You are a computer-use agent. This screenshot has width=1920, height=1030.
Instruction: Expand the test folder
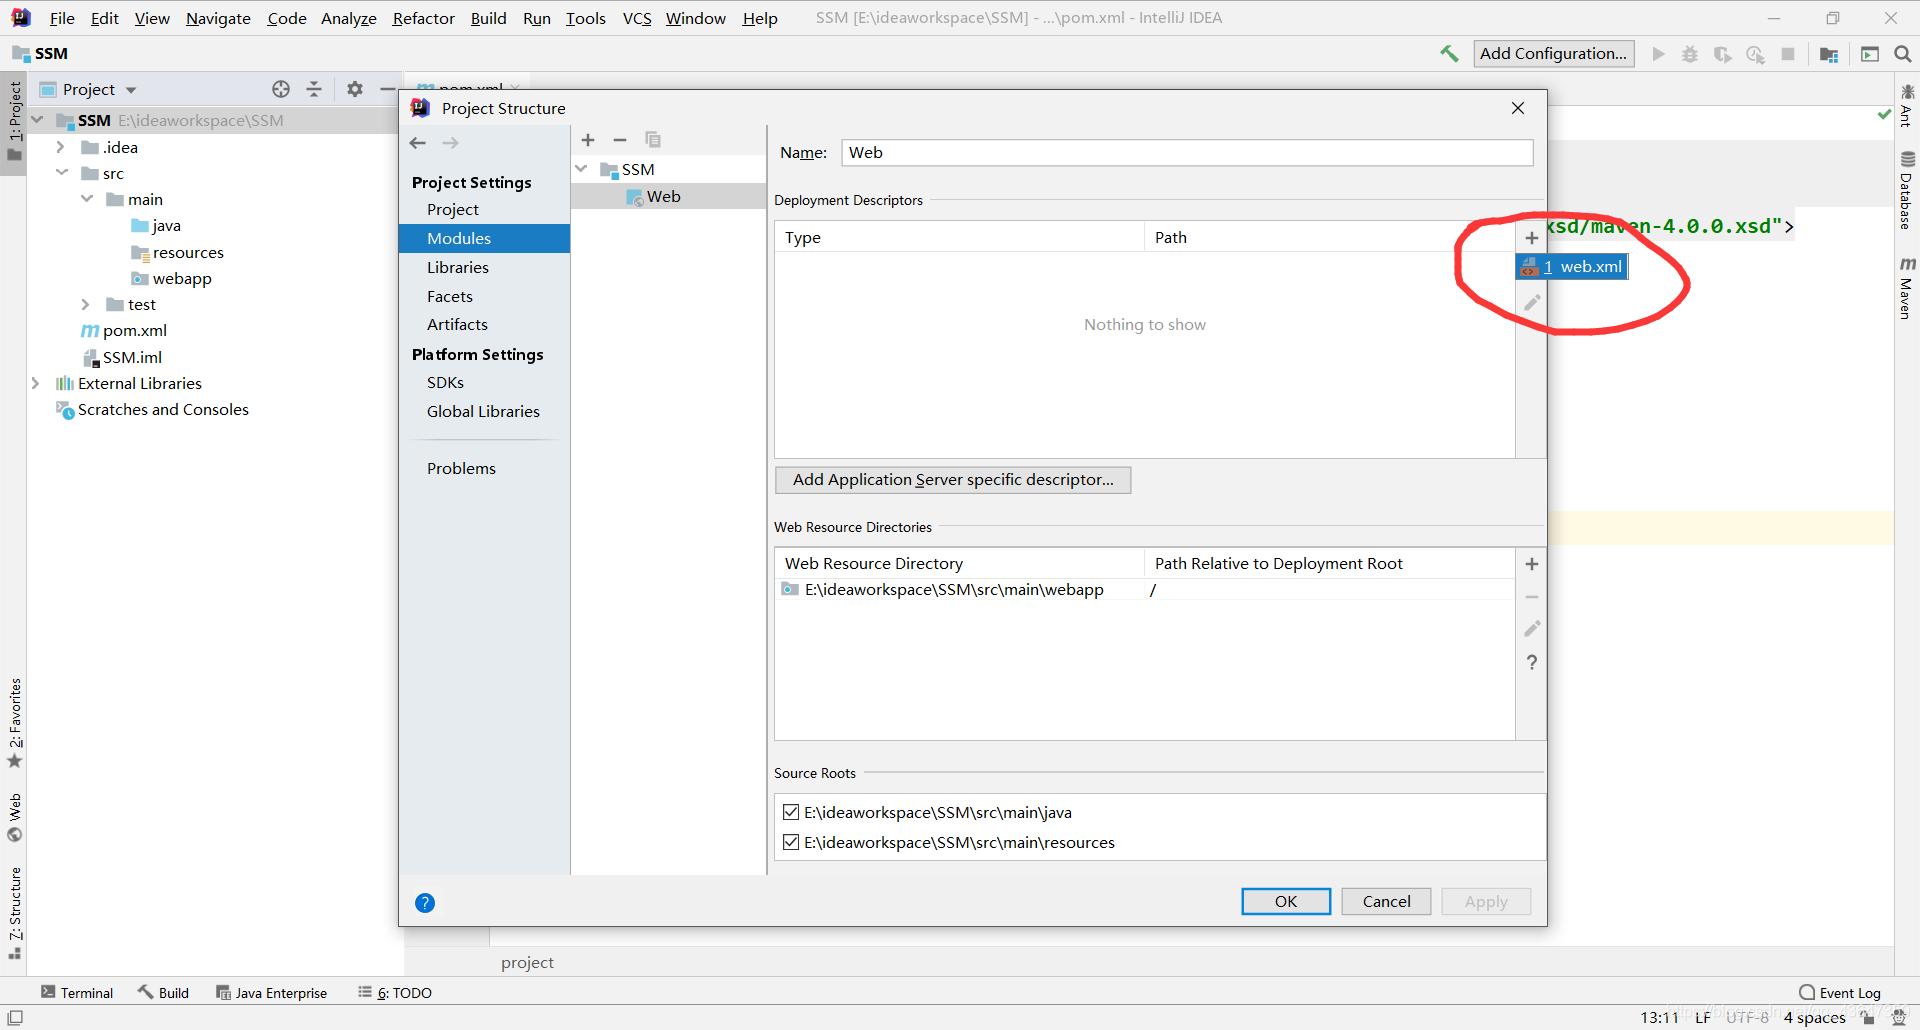coord(86,304)
